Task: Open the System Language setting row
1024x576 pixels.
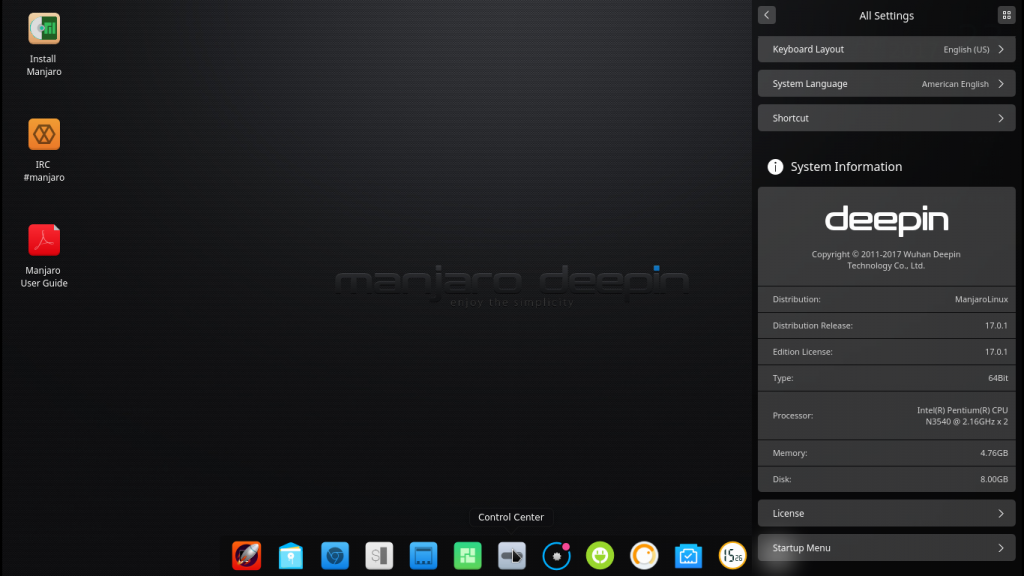Action: [886, 84]
